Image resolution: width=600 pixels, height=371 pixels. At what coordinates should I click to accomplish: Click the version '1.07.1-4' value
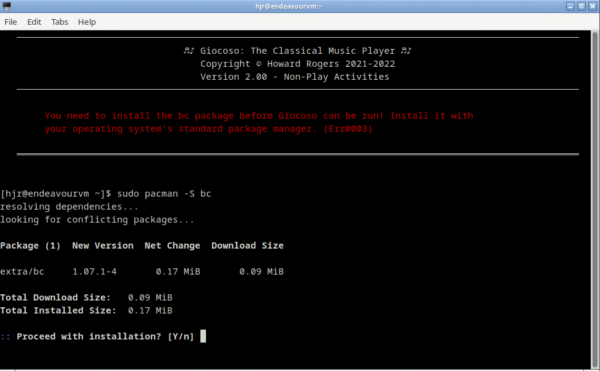click(95, 272)
